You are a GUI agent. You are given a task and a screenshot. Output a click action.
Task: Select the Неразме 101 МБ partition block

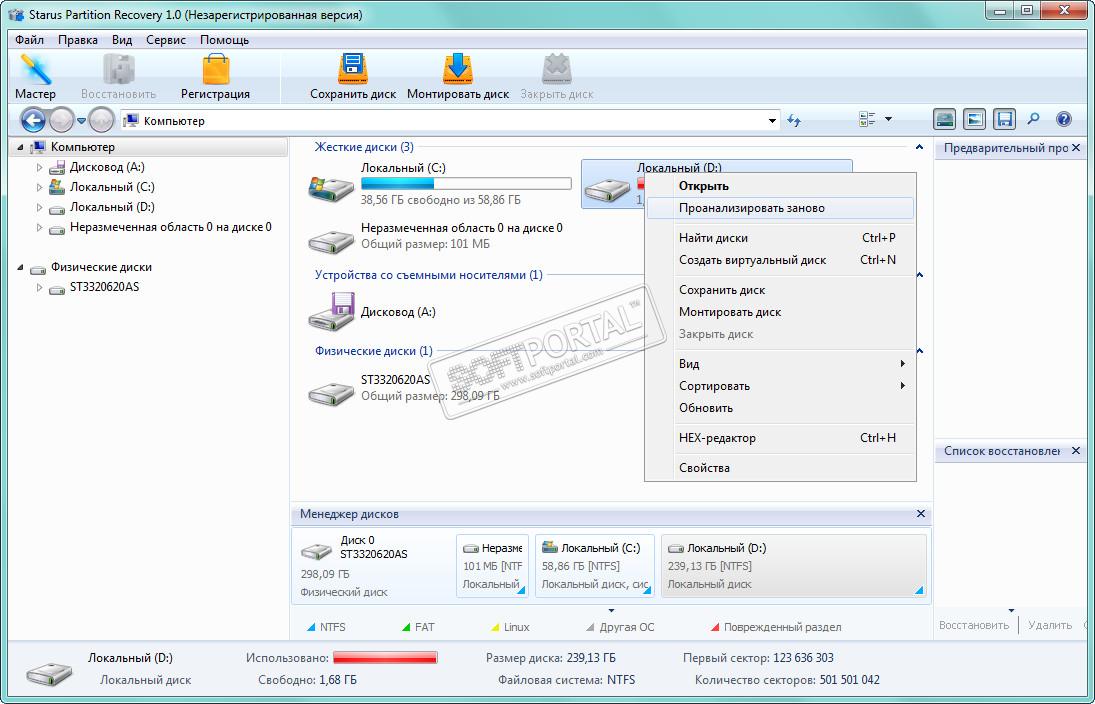[x=492, y=566]
